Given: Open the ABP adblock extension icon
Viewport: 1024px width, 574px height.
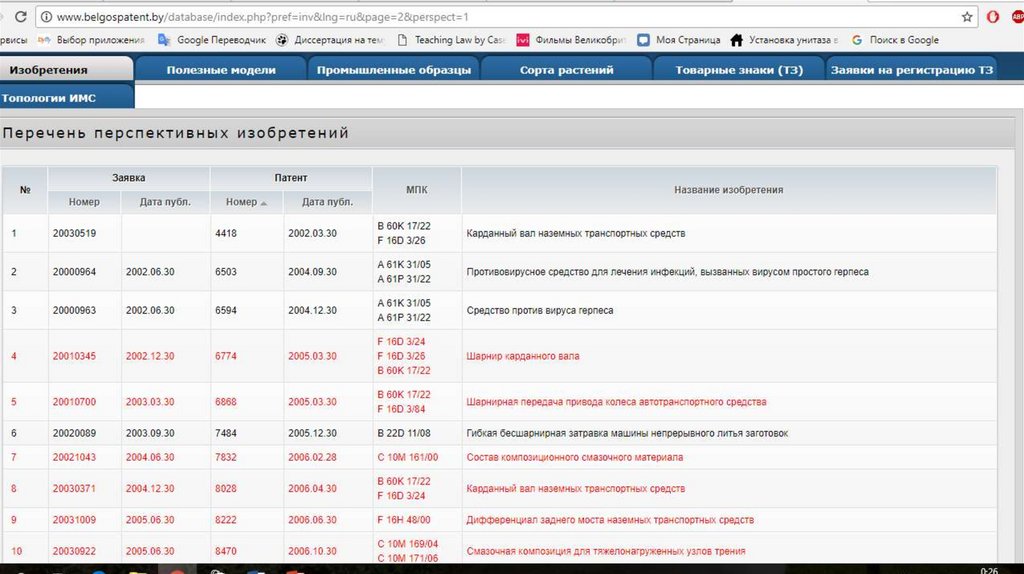Looking at the screenshot, I should [1017, 17].
